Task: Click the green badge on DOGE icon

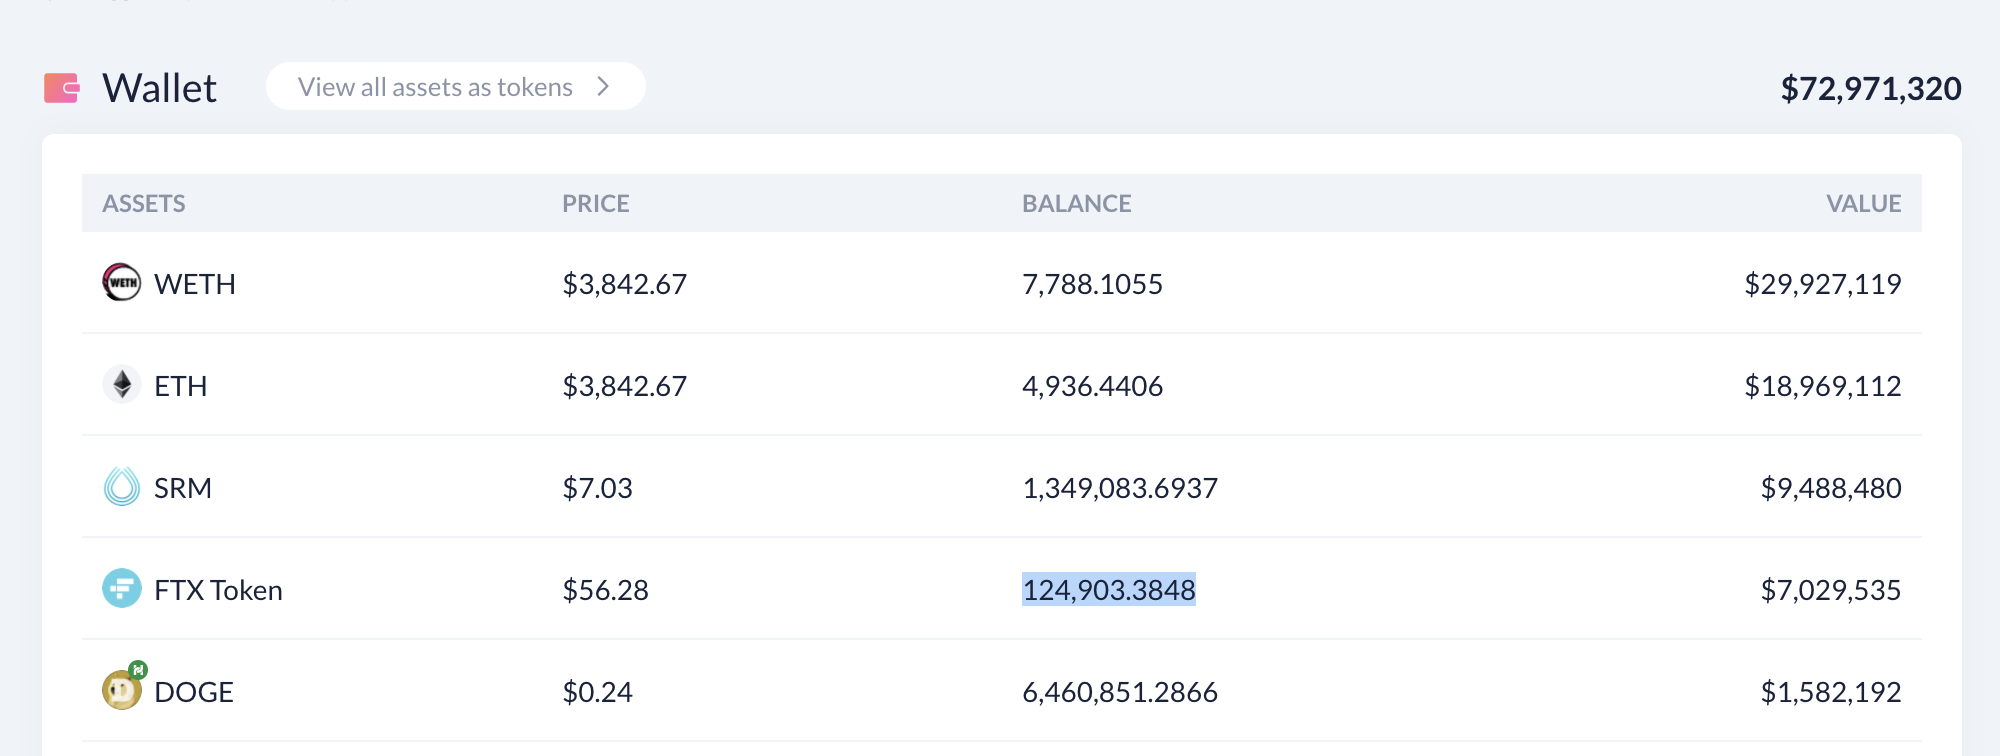Action: click(138, 670)
